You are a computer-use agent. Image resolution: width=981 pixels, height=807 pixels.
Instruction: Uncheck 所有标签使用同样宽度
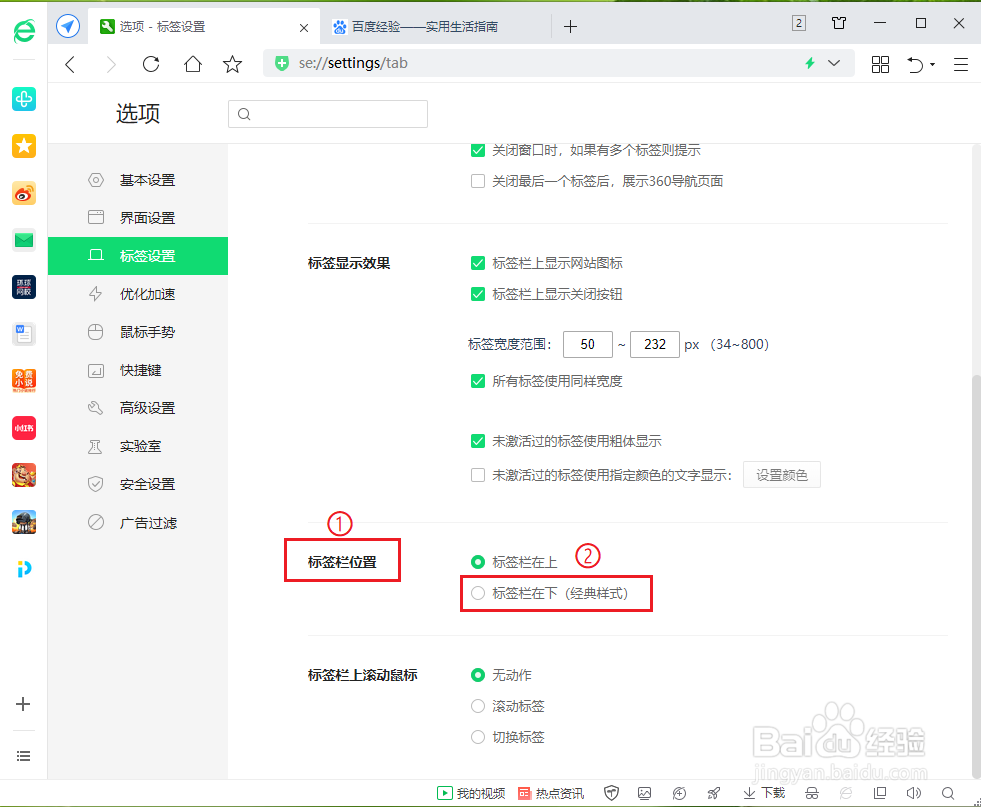(x=477, y=381)
